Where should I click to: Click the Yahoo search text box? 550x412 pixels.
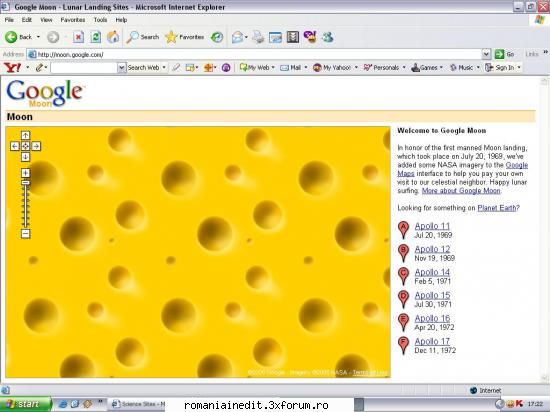84,67
